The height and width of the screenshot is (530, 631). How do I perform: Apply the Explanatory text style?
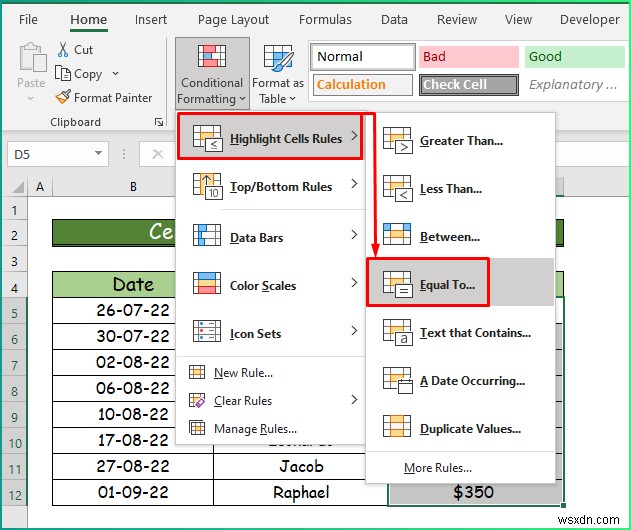coord(575,85)
